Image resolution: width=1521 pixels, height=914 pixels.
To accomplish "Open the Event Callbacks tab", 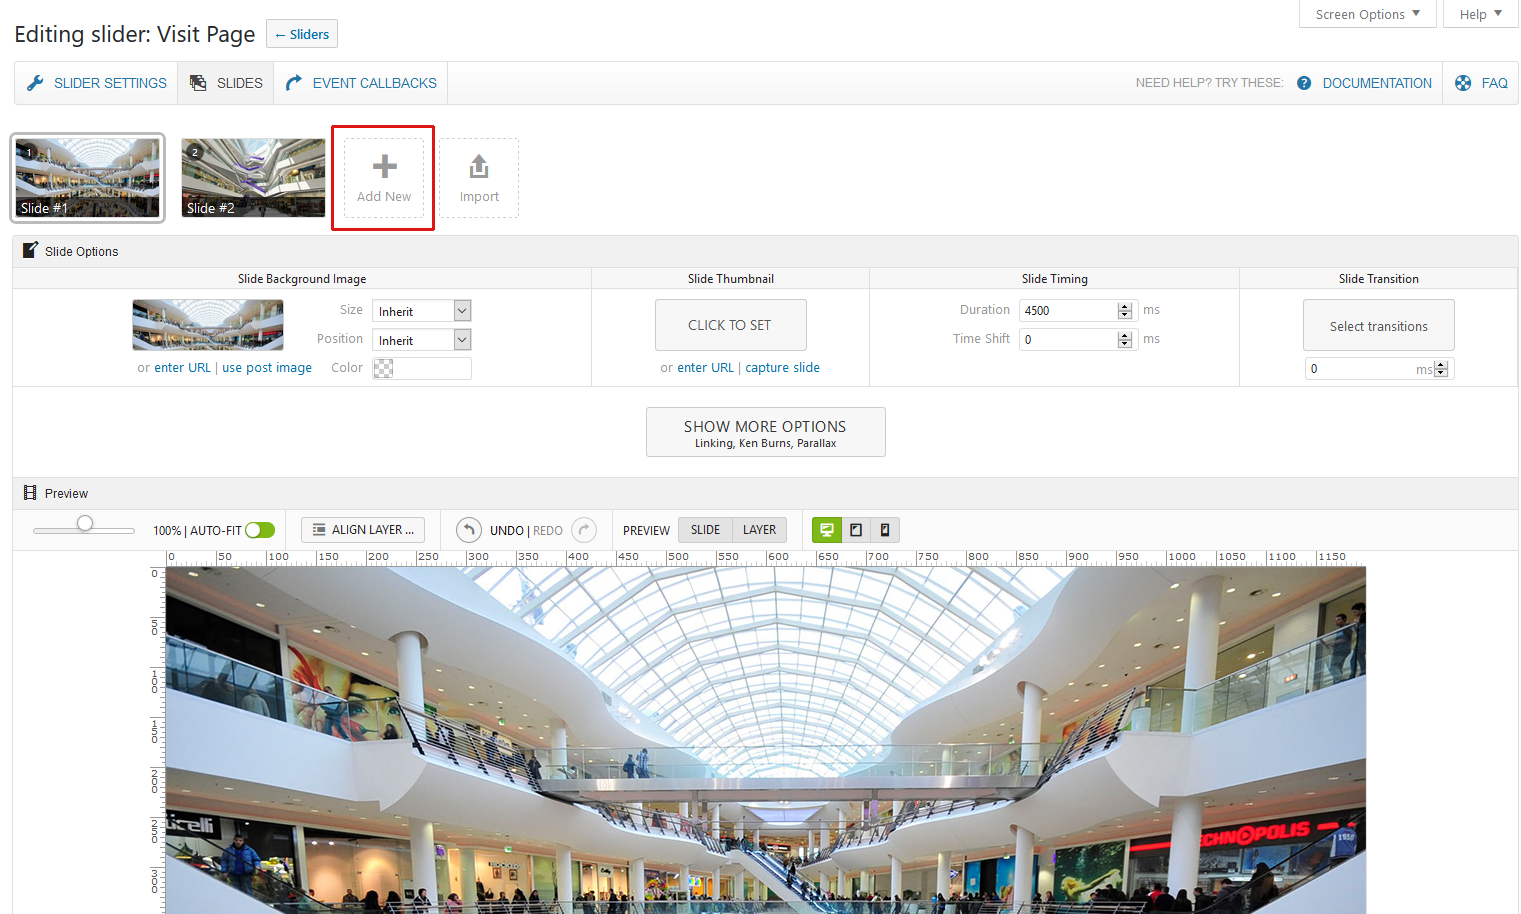I will [362, 83].
